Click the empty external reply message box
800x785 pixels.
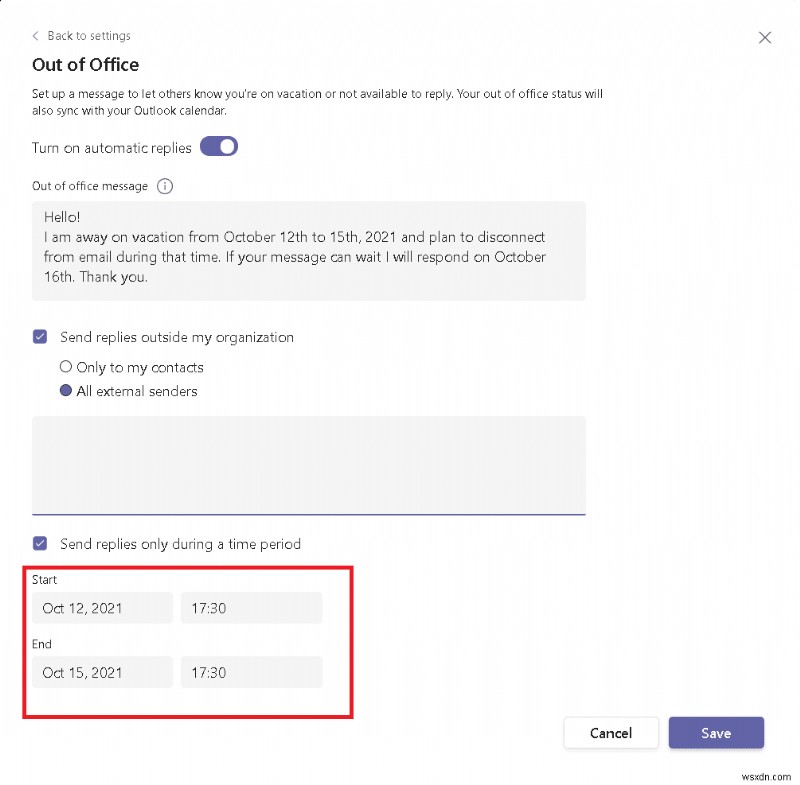(x=308, y=465)
